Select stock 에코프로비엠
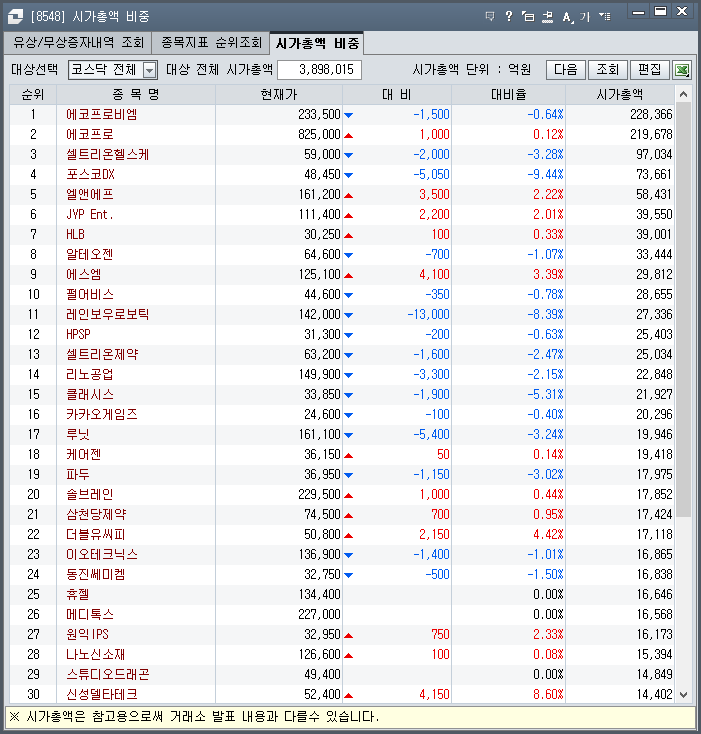 point(102,115)
